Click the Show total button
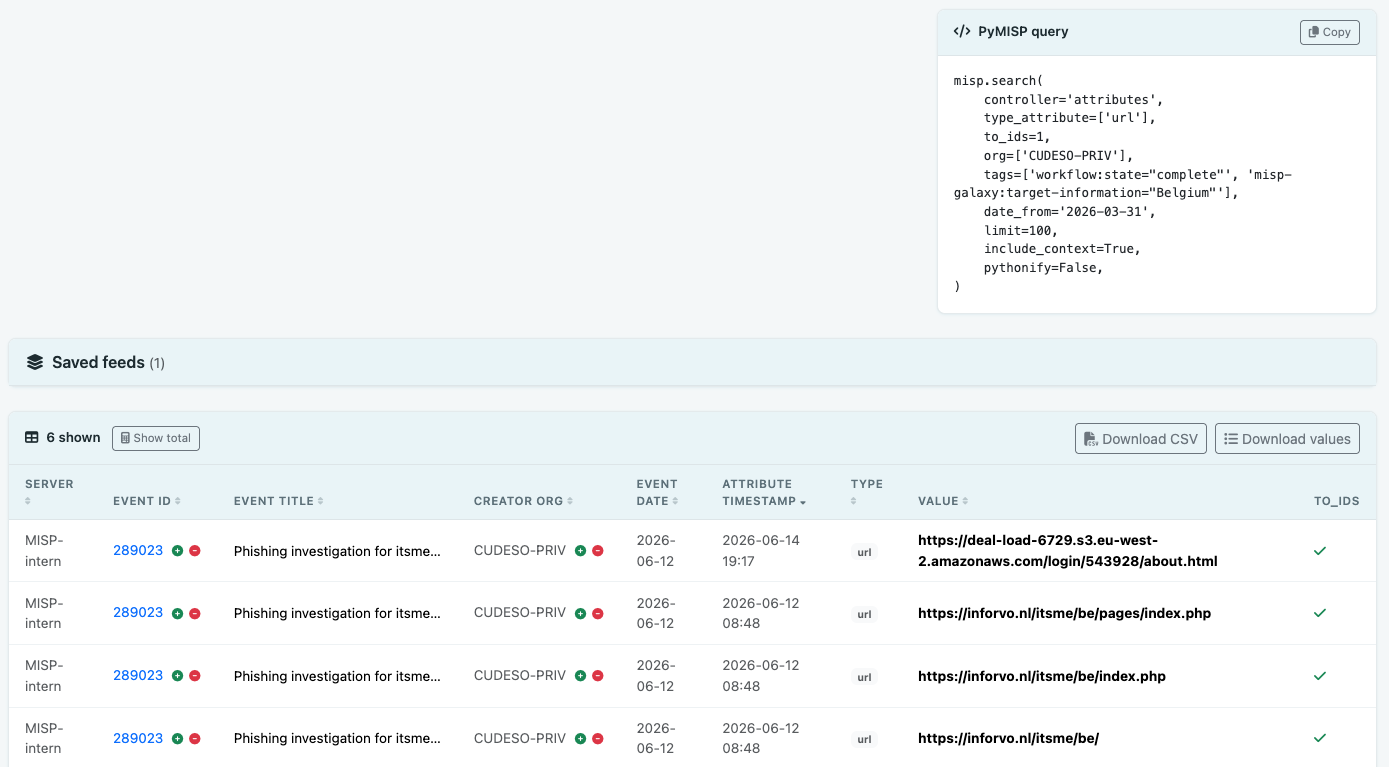The width and height of the screenshot is (1389, 767). [x=156, y=438]
